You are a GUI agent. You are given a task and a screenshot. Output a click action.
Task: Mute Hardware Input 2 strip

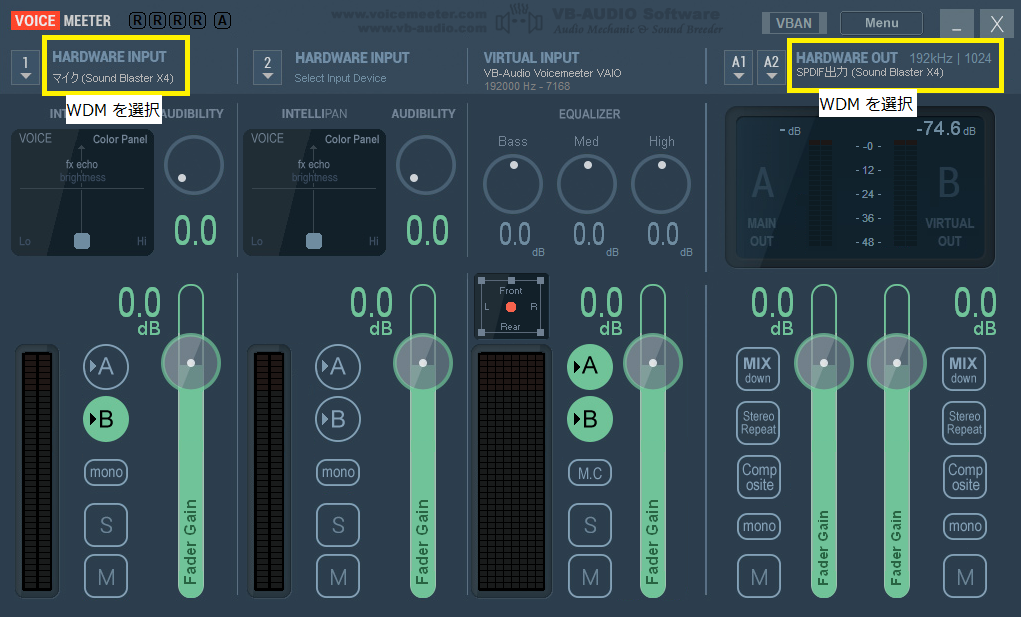[337, 576]
